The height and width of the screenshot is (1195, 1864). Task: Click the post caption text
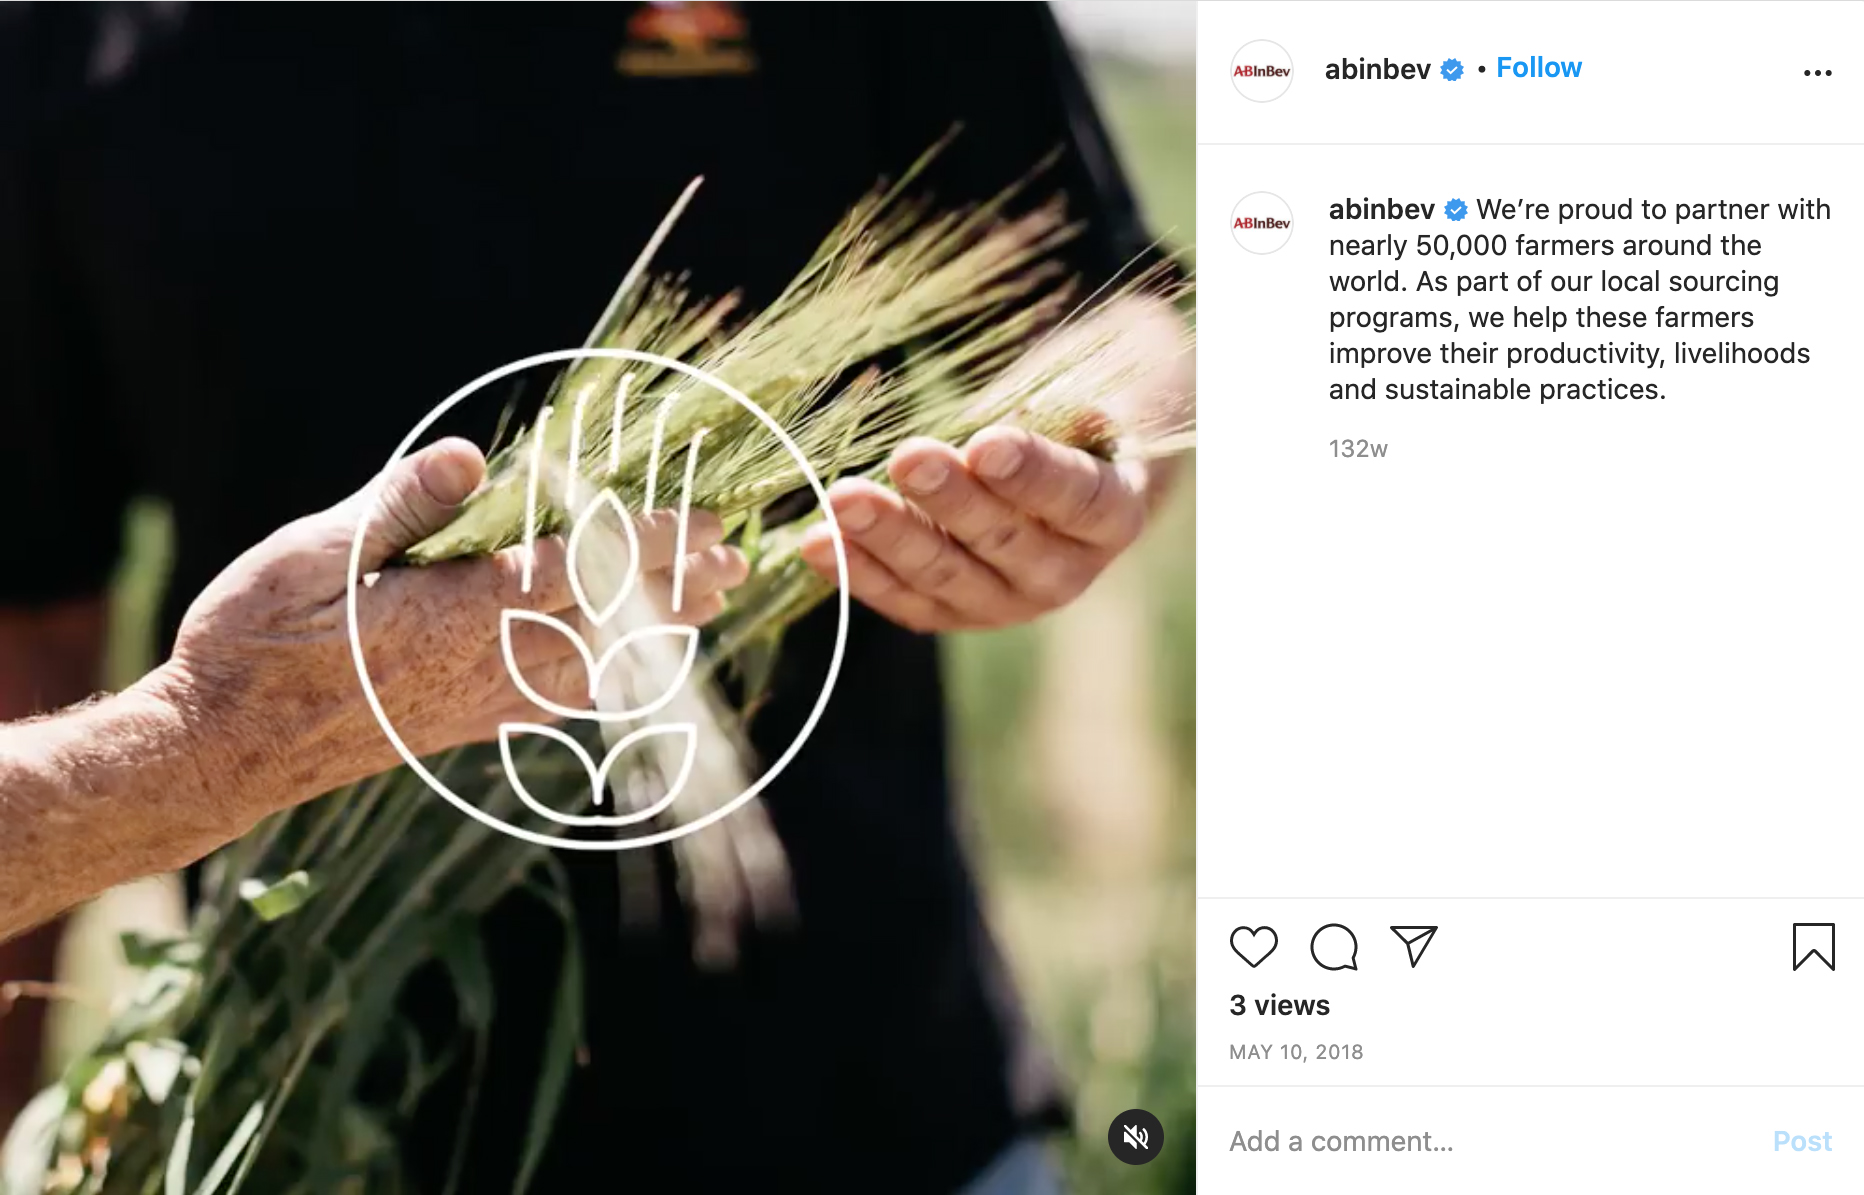(1580, 299)
